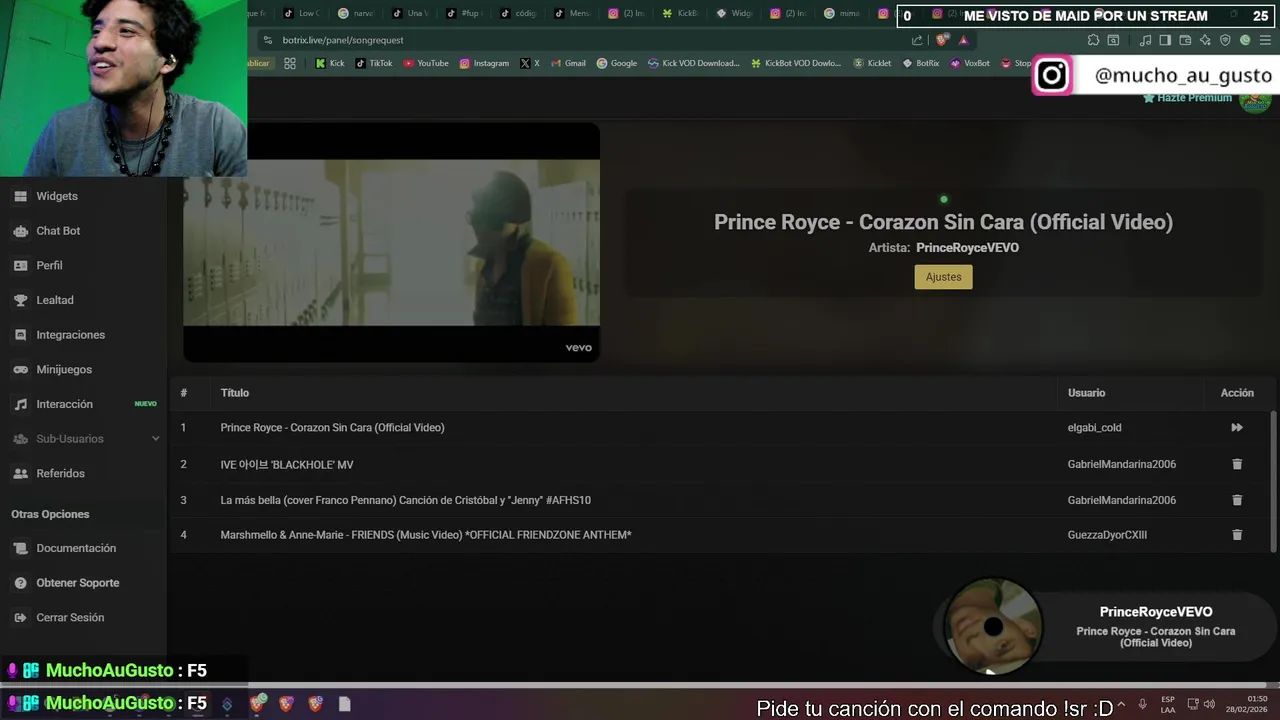Open the TikTok bookmark
This screenshot has width=1280, height=720.
click(374, 63)
